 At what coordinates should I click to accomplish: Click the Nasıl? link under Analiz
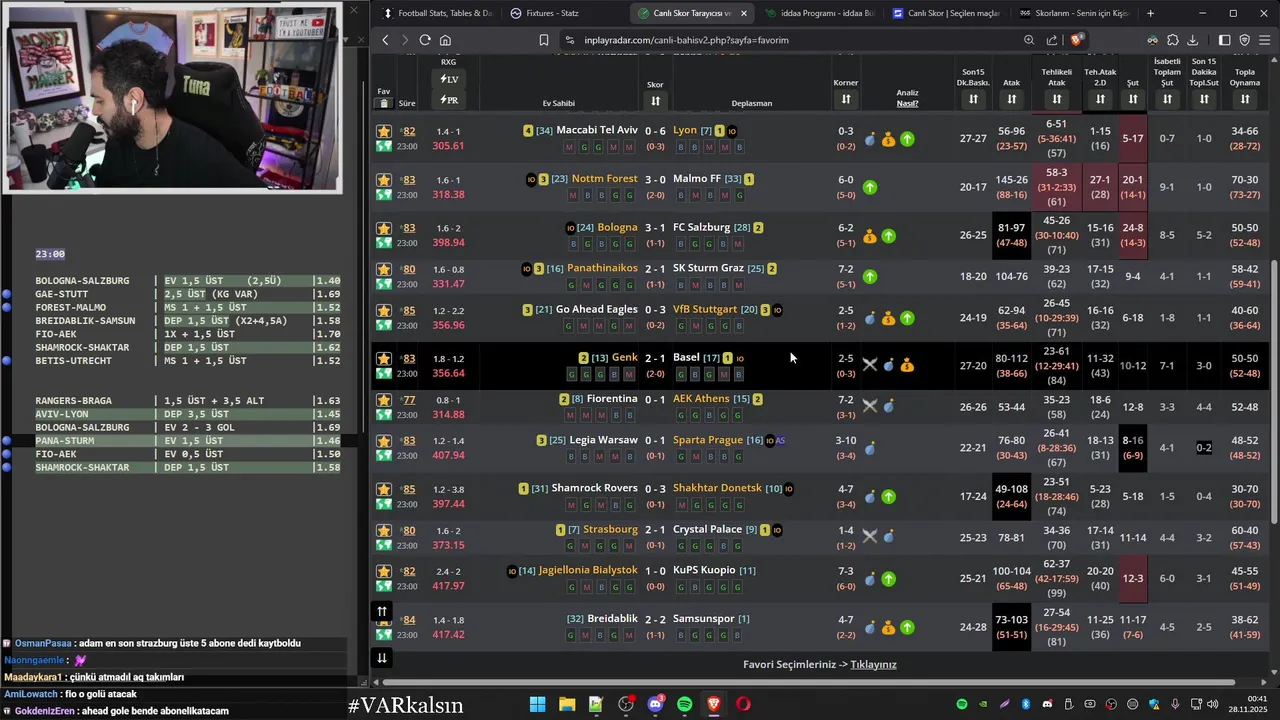(907, 103)
